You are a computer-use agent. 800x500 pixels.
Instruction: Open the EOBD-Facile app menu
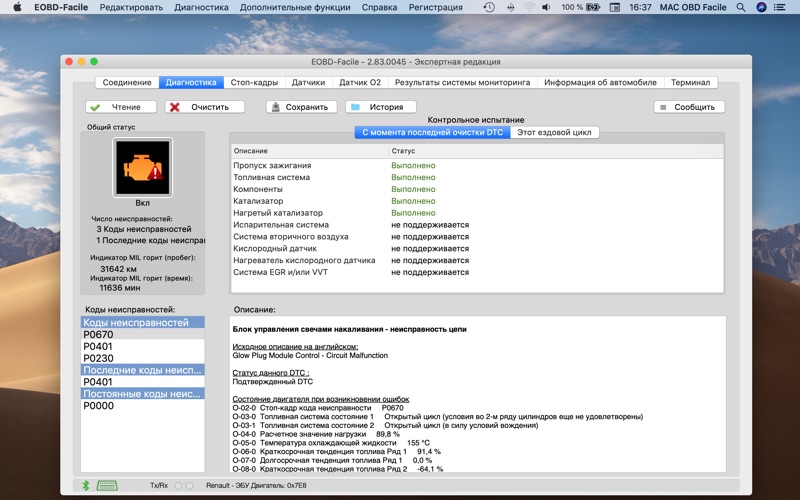(61, 7)
